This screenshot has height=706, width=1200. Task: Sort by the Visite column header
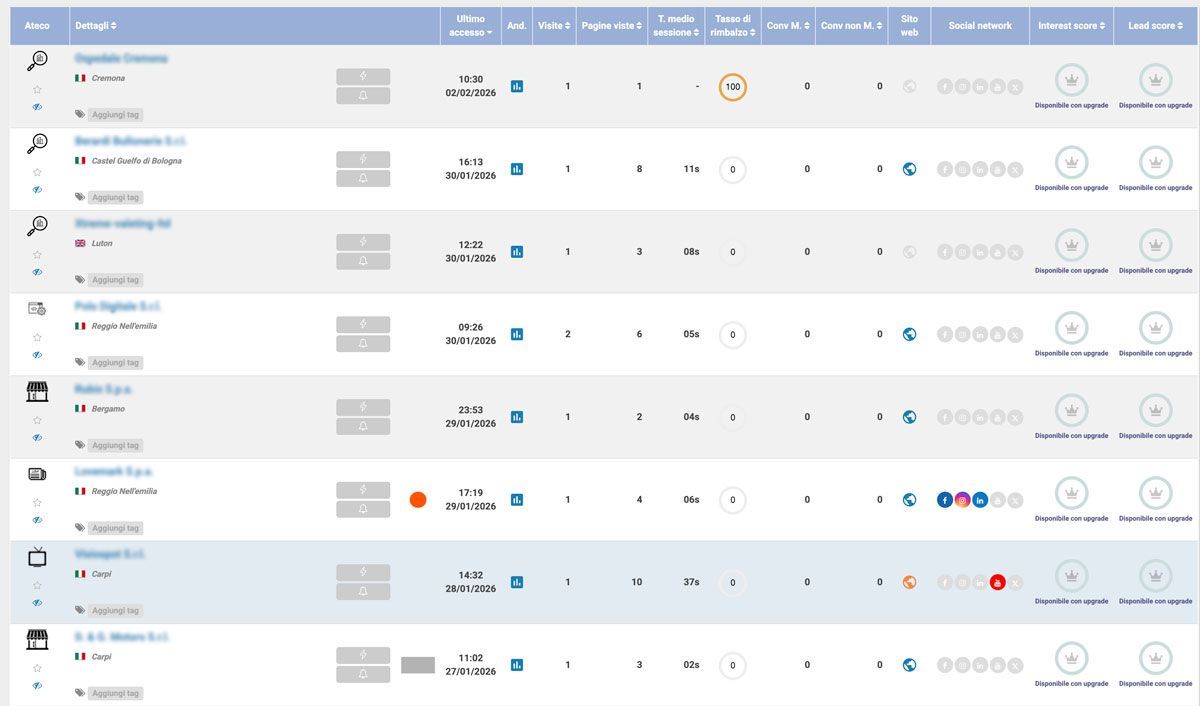(554, 26)
